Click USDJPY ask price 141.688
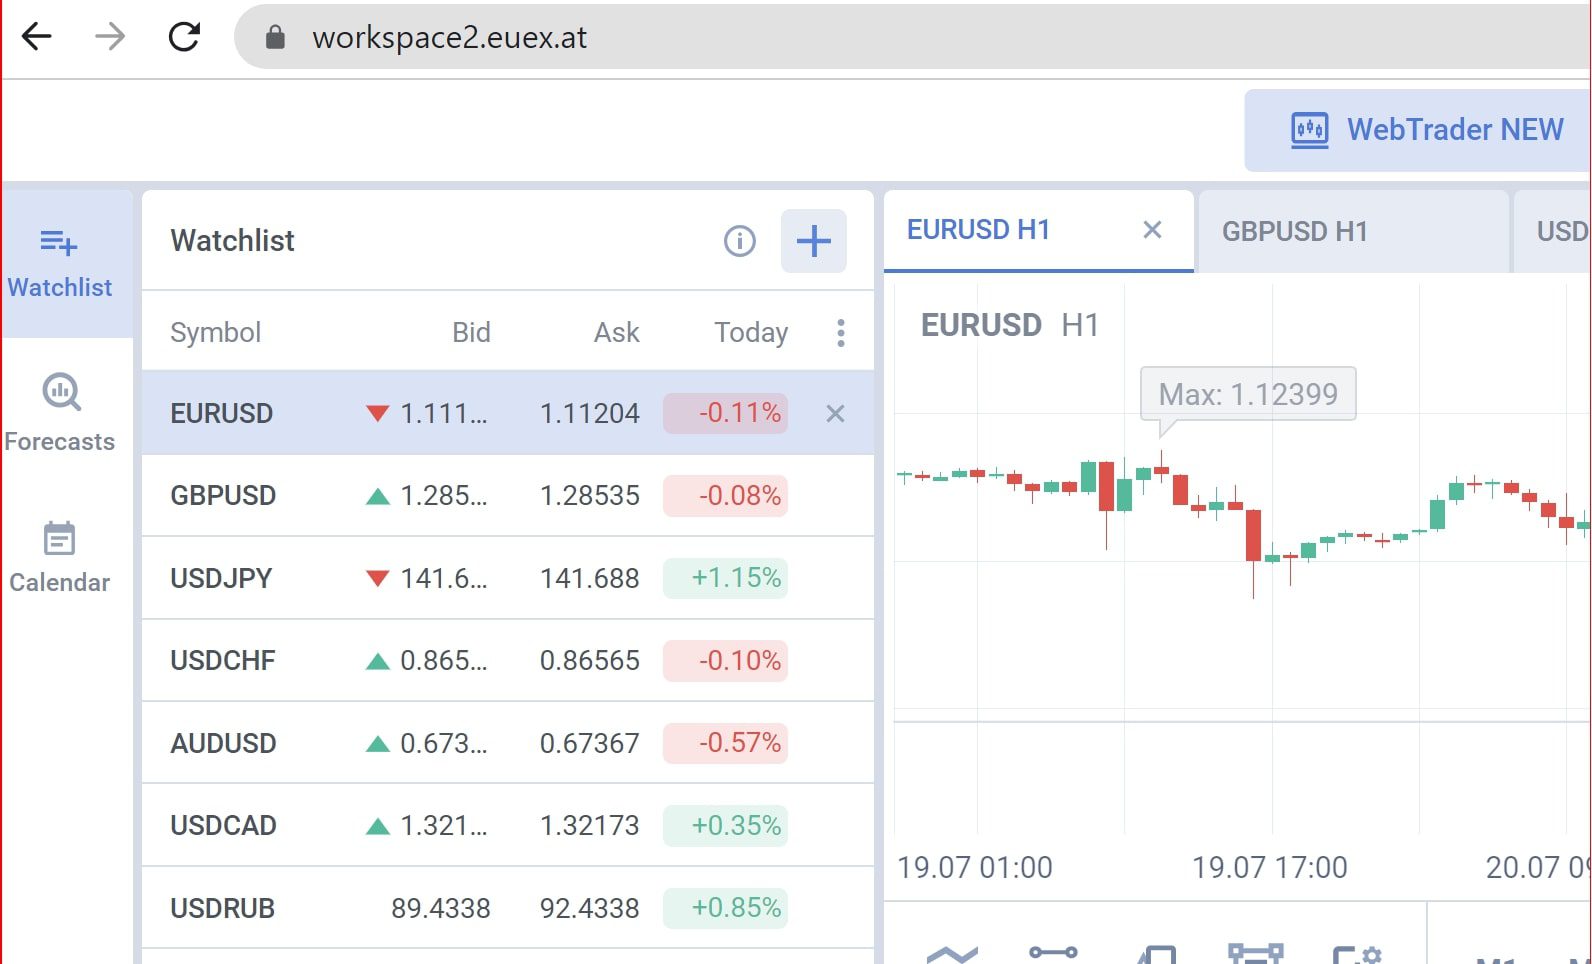Image resolution: width=1592 pixels, height=964 pixels. pos(590,579)
